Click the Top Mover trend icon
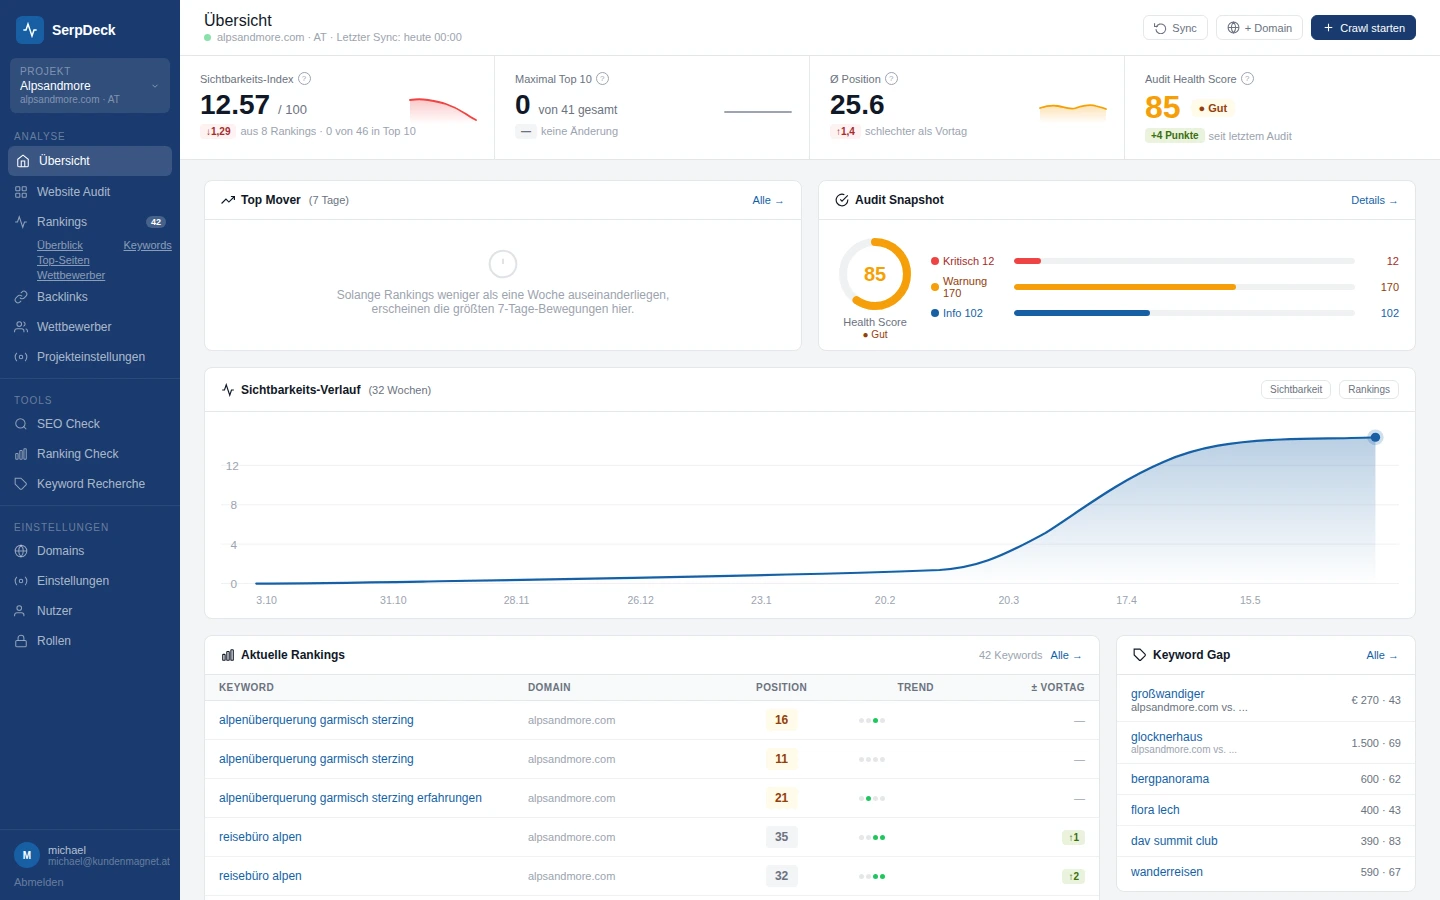 pos(228,200)
